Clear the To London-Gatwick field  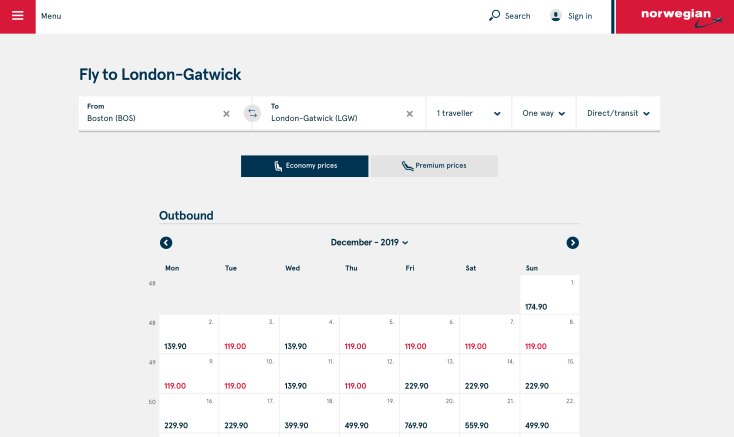tap(409, 114)
